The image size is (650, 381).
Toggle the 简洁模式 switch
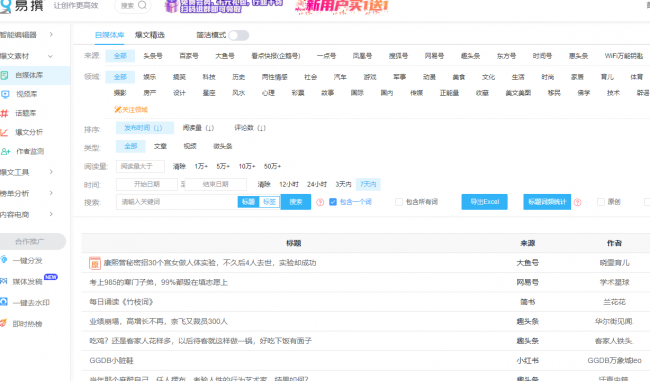pyautogui.click(x=239, y=35)
